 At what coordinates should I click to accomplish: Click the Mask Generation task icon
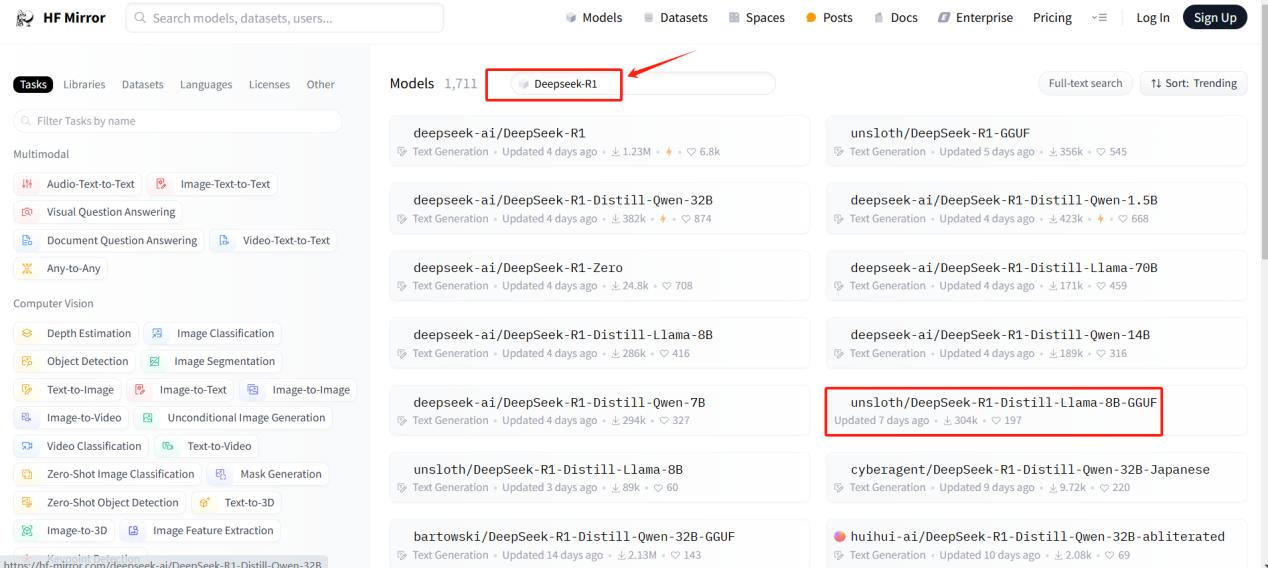pos(221,474)
